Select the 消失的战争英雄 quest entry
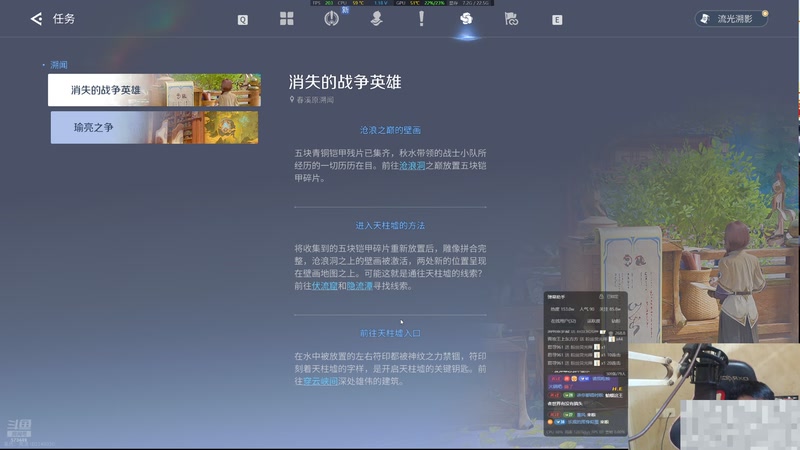Viewport: 800px width, 450px height. click(x=154, y=90)
